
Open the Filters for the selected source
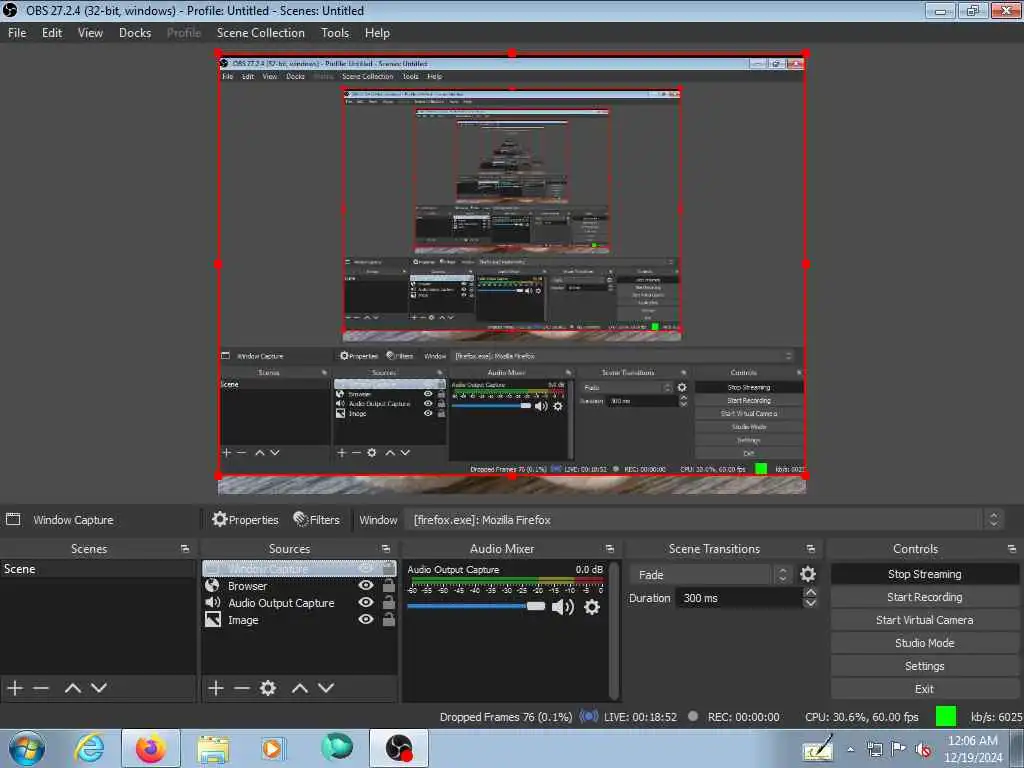[x=317, y=520]
